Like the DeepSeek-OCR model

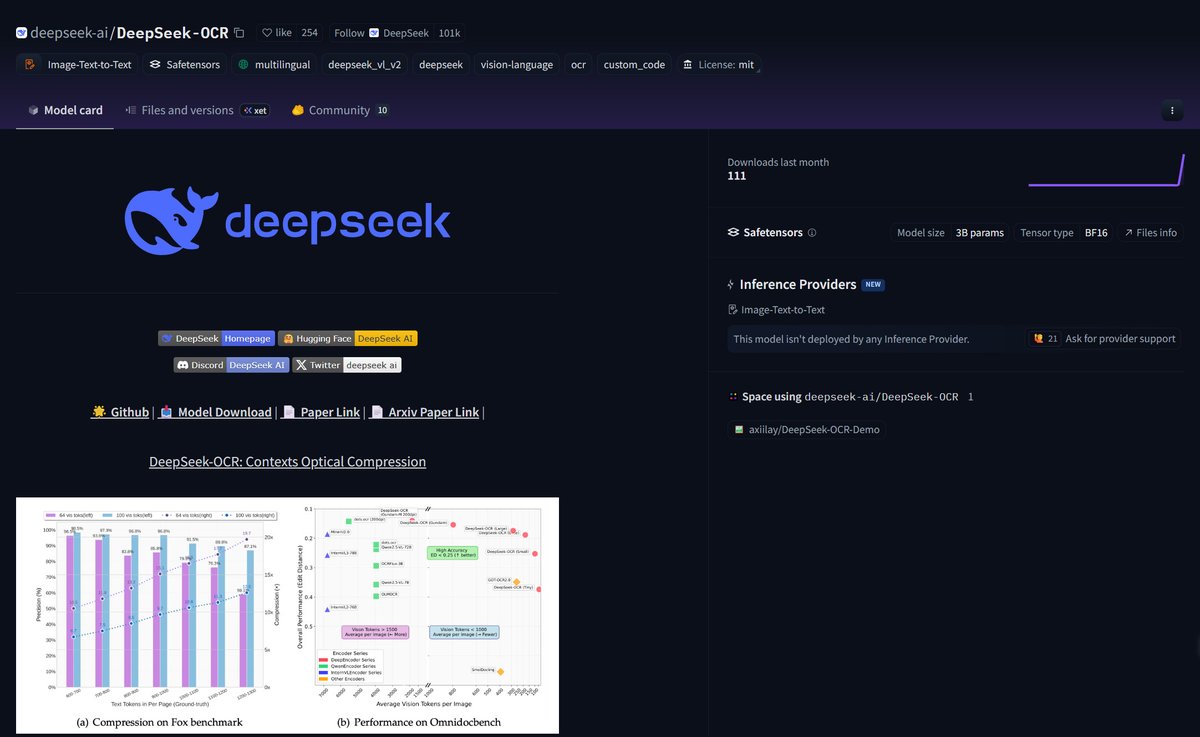(276, 33)
